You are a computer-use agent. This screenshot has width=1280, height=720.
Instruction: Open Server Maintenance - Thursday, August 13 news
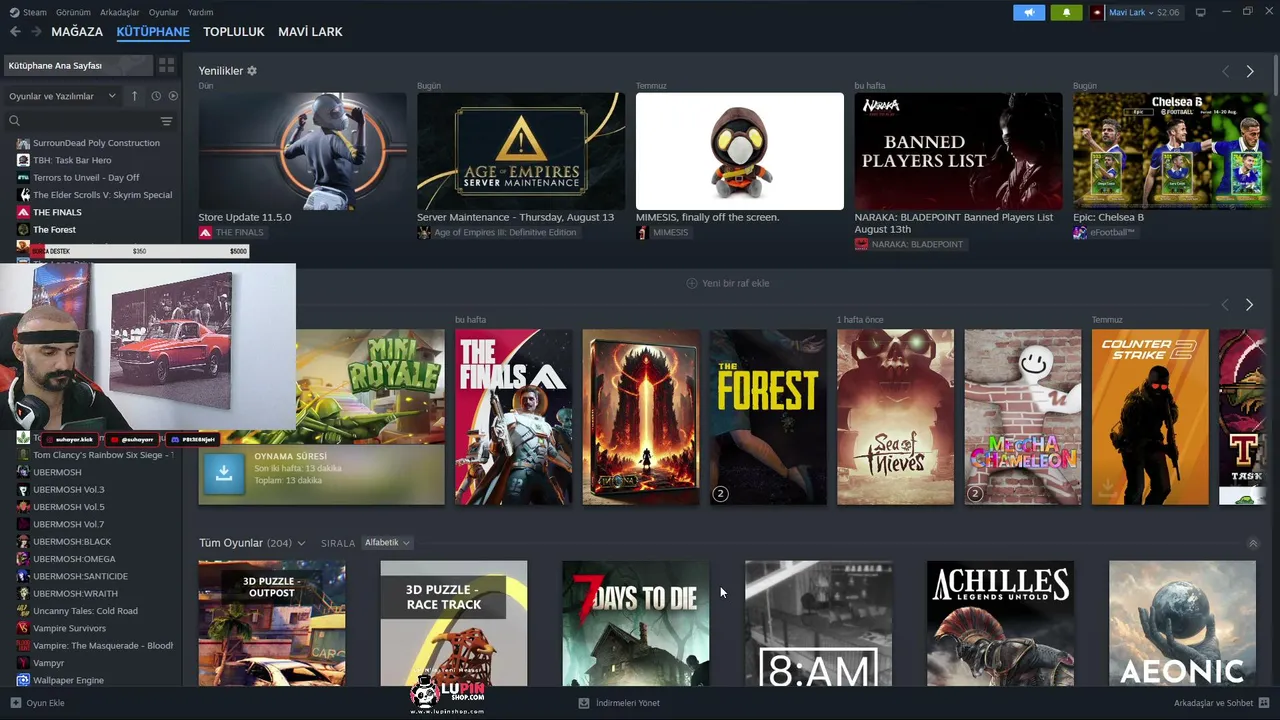[515, 217]
